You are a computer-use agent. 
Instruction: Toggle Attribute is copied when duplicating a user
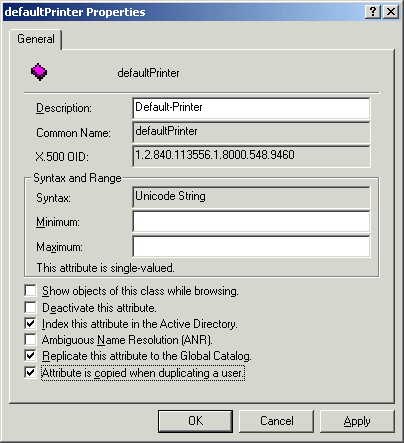click(x=30, y=372)
